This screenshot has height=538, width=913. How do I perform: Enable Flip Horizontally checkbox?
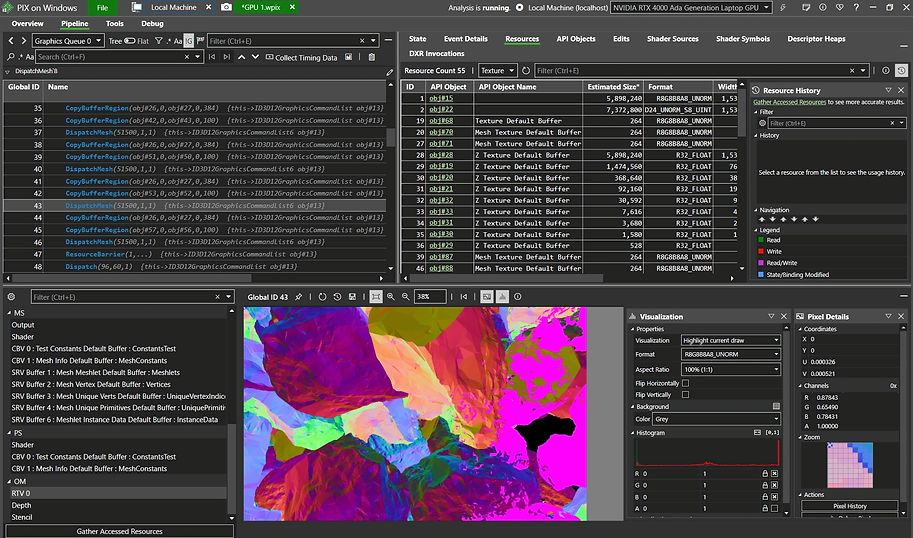coord(685,383)
